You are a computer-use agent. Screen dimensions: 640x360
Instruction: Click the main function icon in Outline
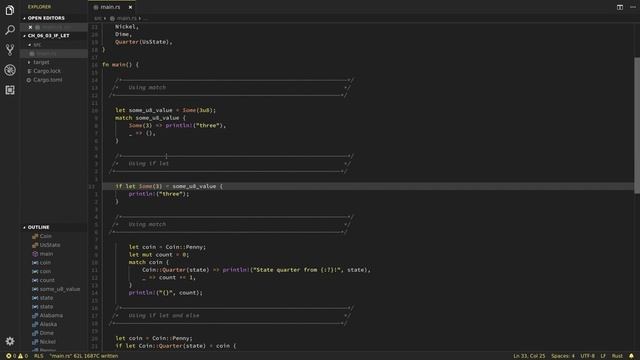[35, 253]
